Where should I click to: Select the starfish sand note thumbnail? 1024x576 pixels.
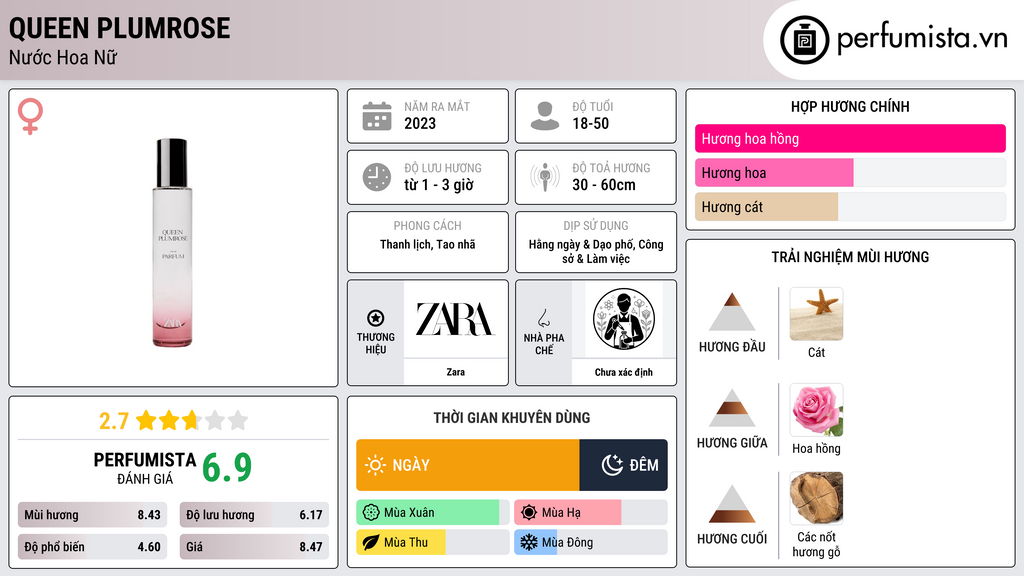point(816,313)
